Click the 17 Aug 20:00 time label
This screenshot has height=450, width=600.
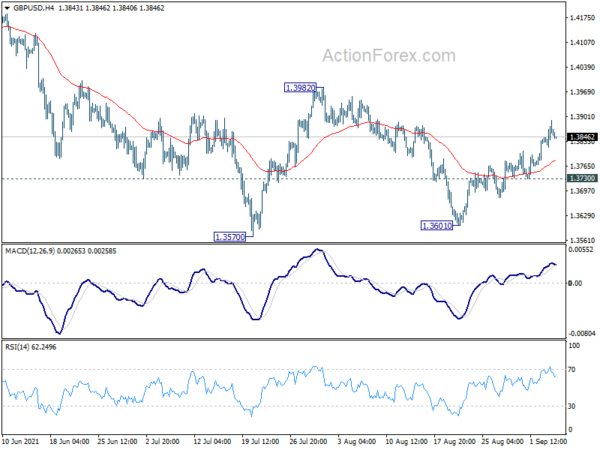tap(455, 442)
